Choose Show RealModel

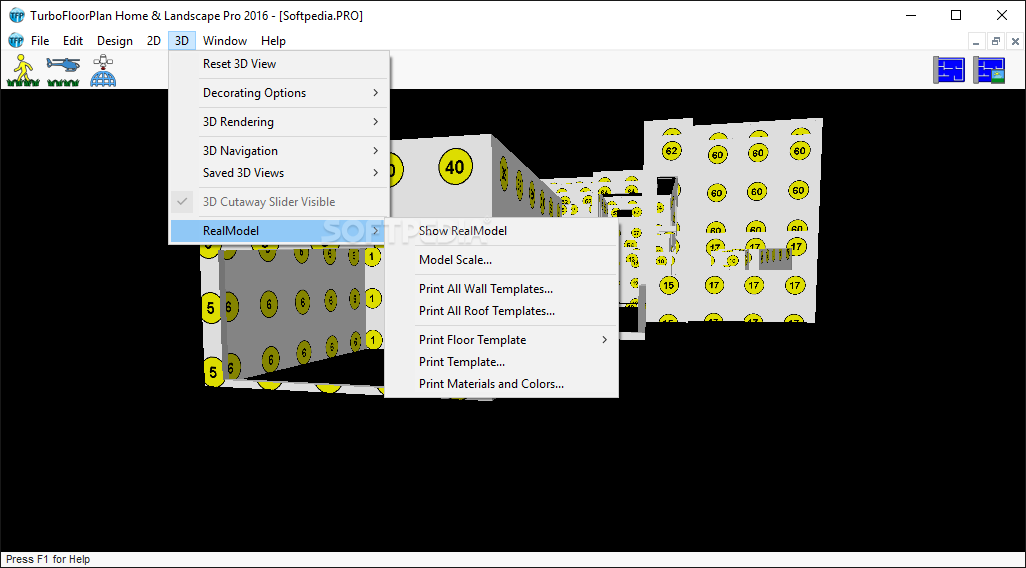(x=501, y=230)
